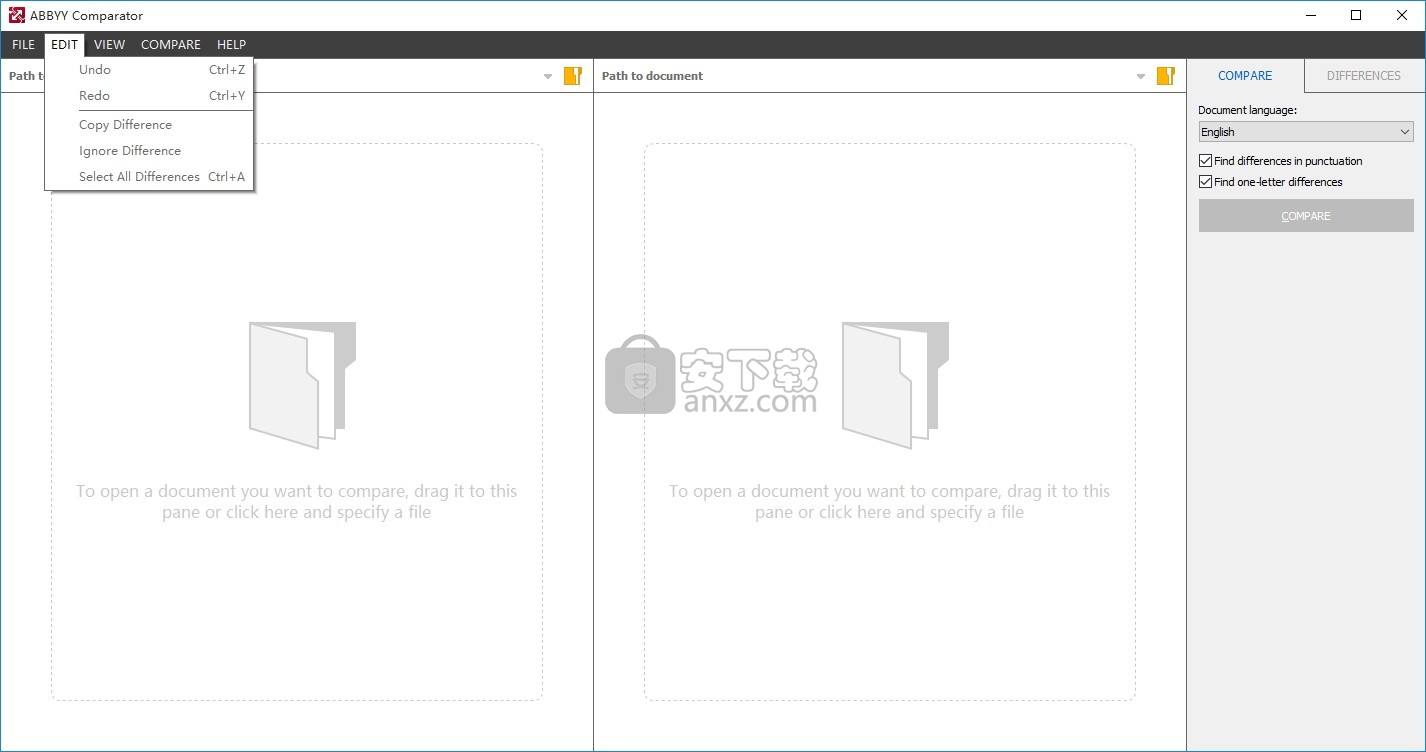This screenshot has width=1426, height=752.
Task: Select Ignore Difference menu entry
Action: pyautogui.click(x=149, y=151)
